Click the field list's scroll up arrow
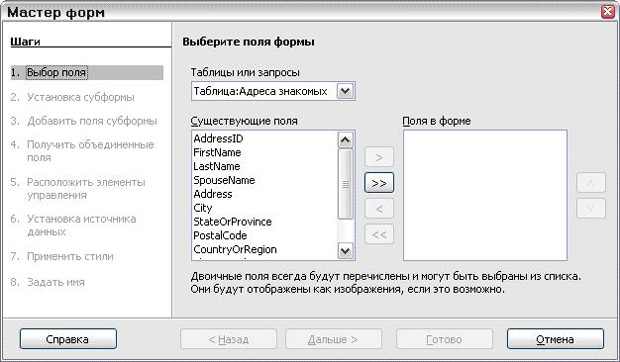Screen dimensions: 620x362 pyautogui.click(x=345, y=140)
